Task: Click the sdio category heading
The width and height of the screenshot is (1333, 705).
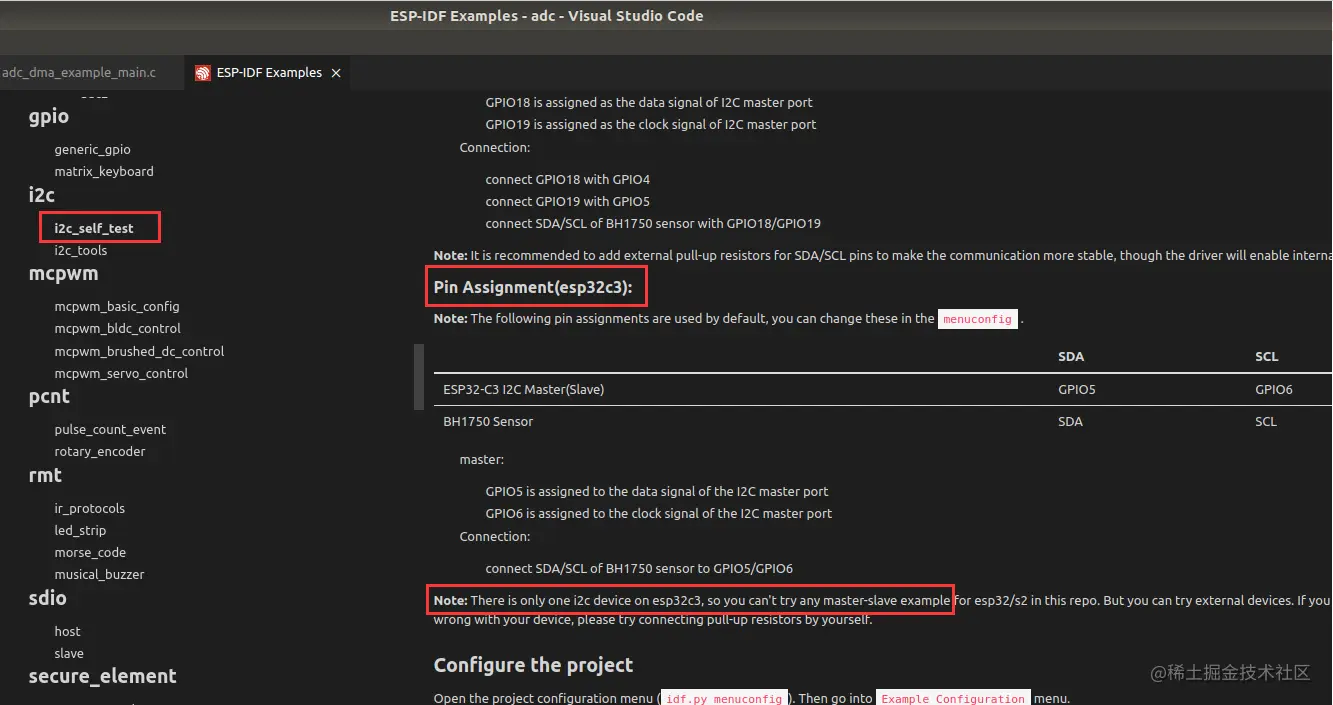Action: [47, 598]
